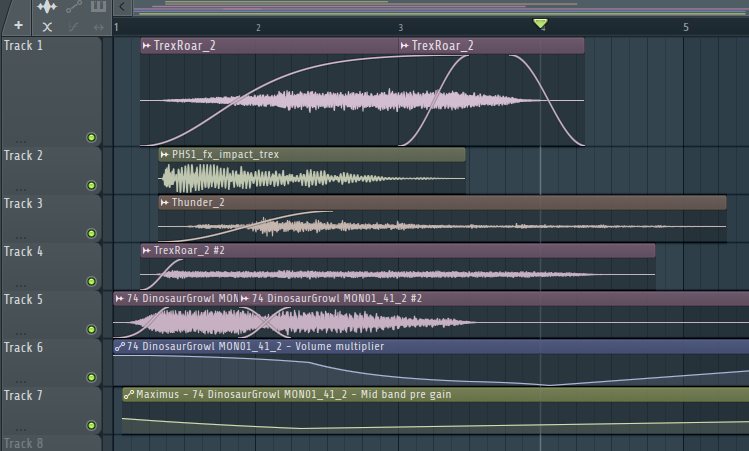Open PHS1_fx_impact_trex clip menu icon
Viewport: 749px width, 451px height.
click(164, 154)
